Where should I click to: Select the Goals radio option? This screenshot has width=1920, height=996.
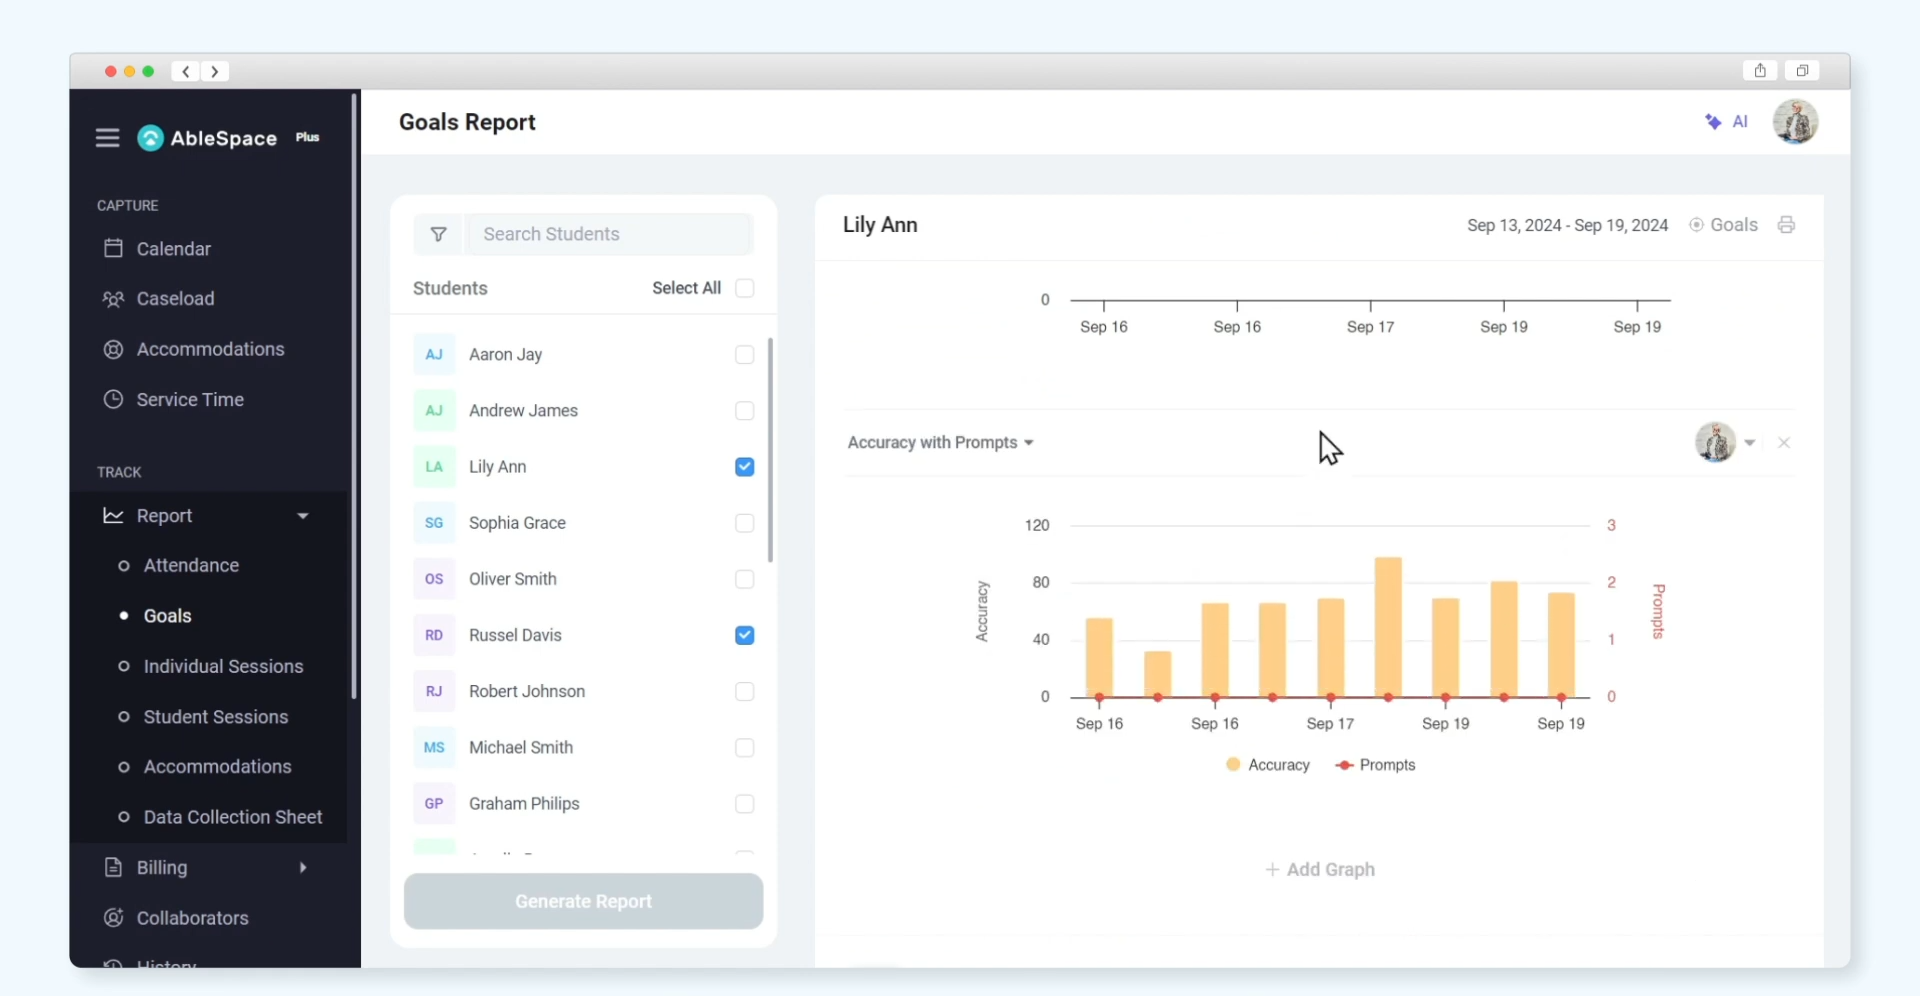(1697, 225)
